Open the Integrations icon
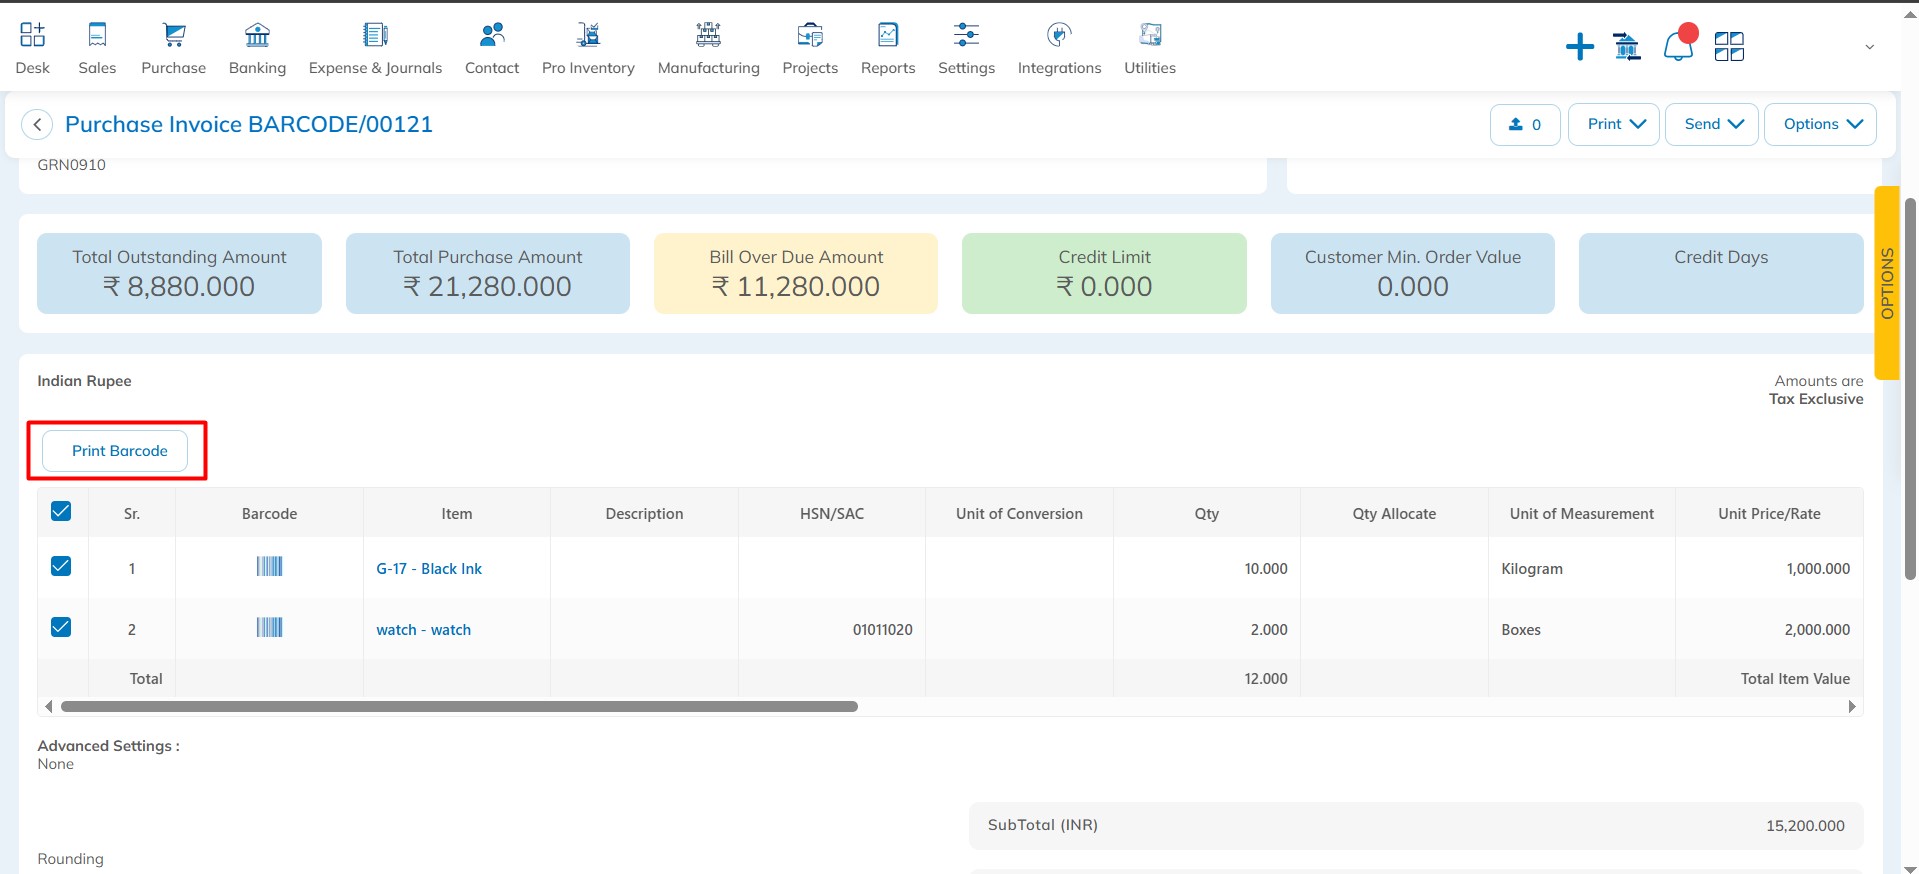This screenshot has width=1919, height=874. point(1059,35)
